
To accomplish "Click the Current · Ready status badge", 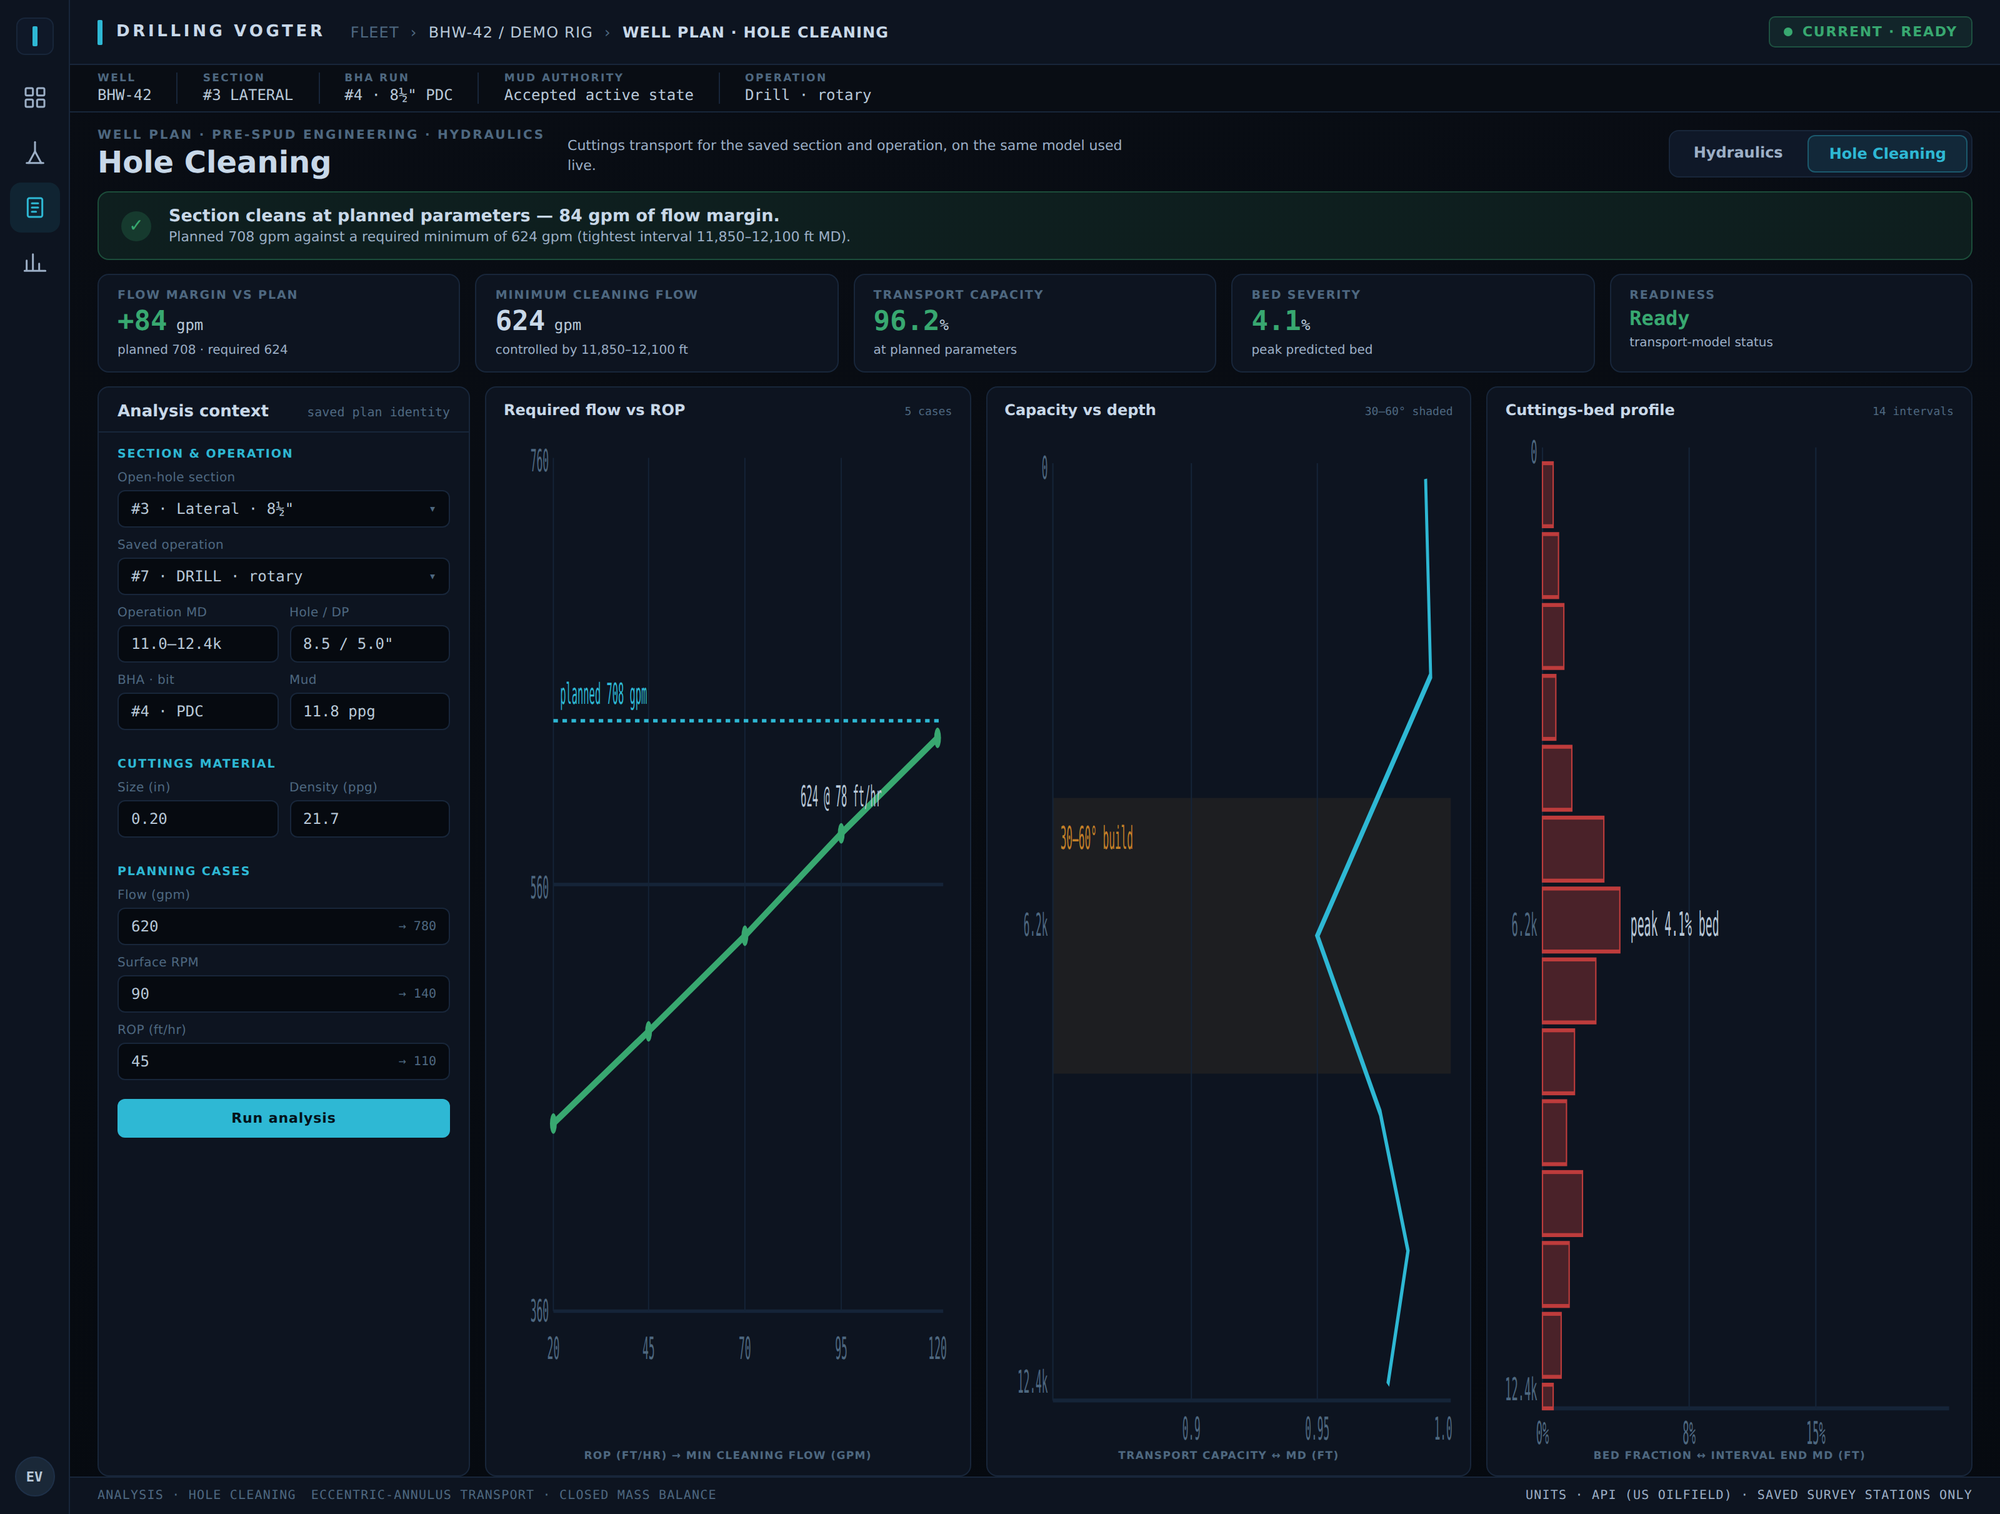I will [x=1870, y=32].
